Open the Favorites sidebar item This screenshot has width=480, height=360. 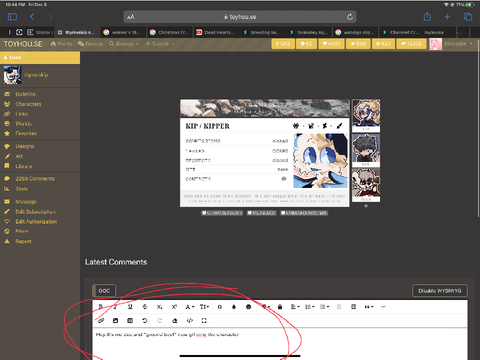[x=26, y=133]
